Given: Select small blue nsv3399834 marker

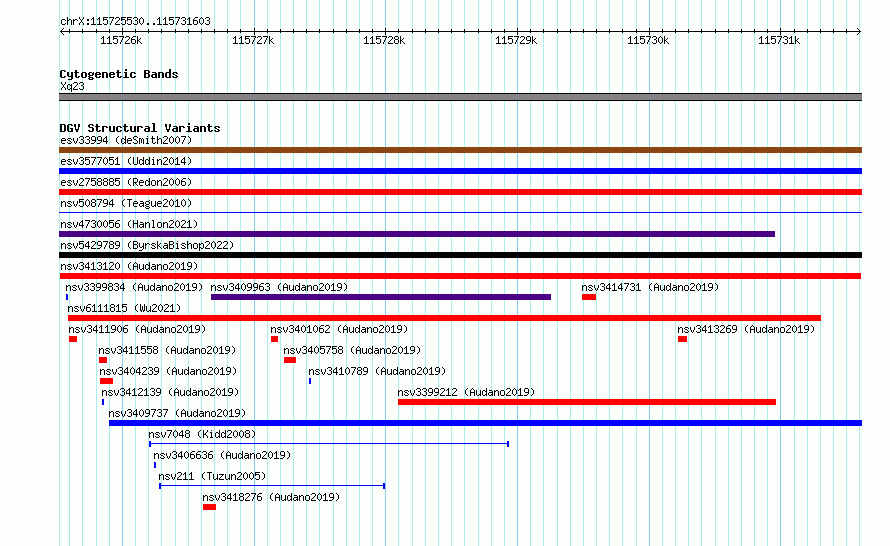Looking at the screenshot, I should coord(67,297).
